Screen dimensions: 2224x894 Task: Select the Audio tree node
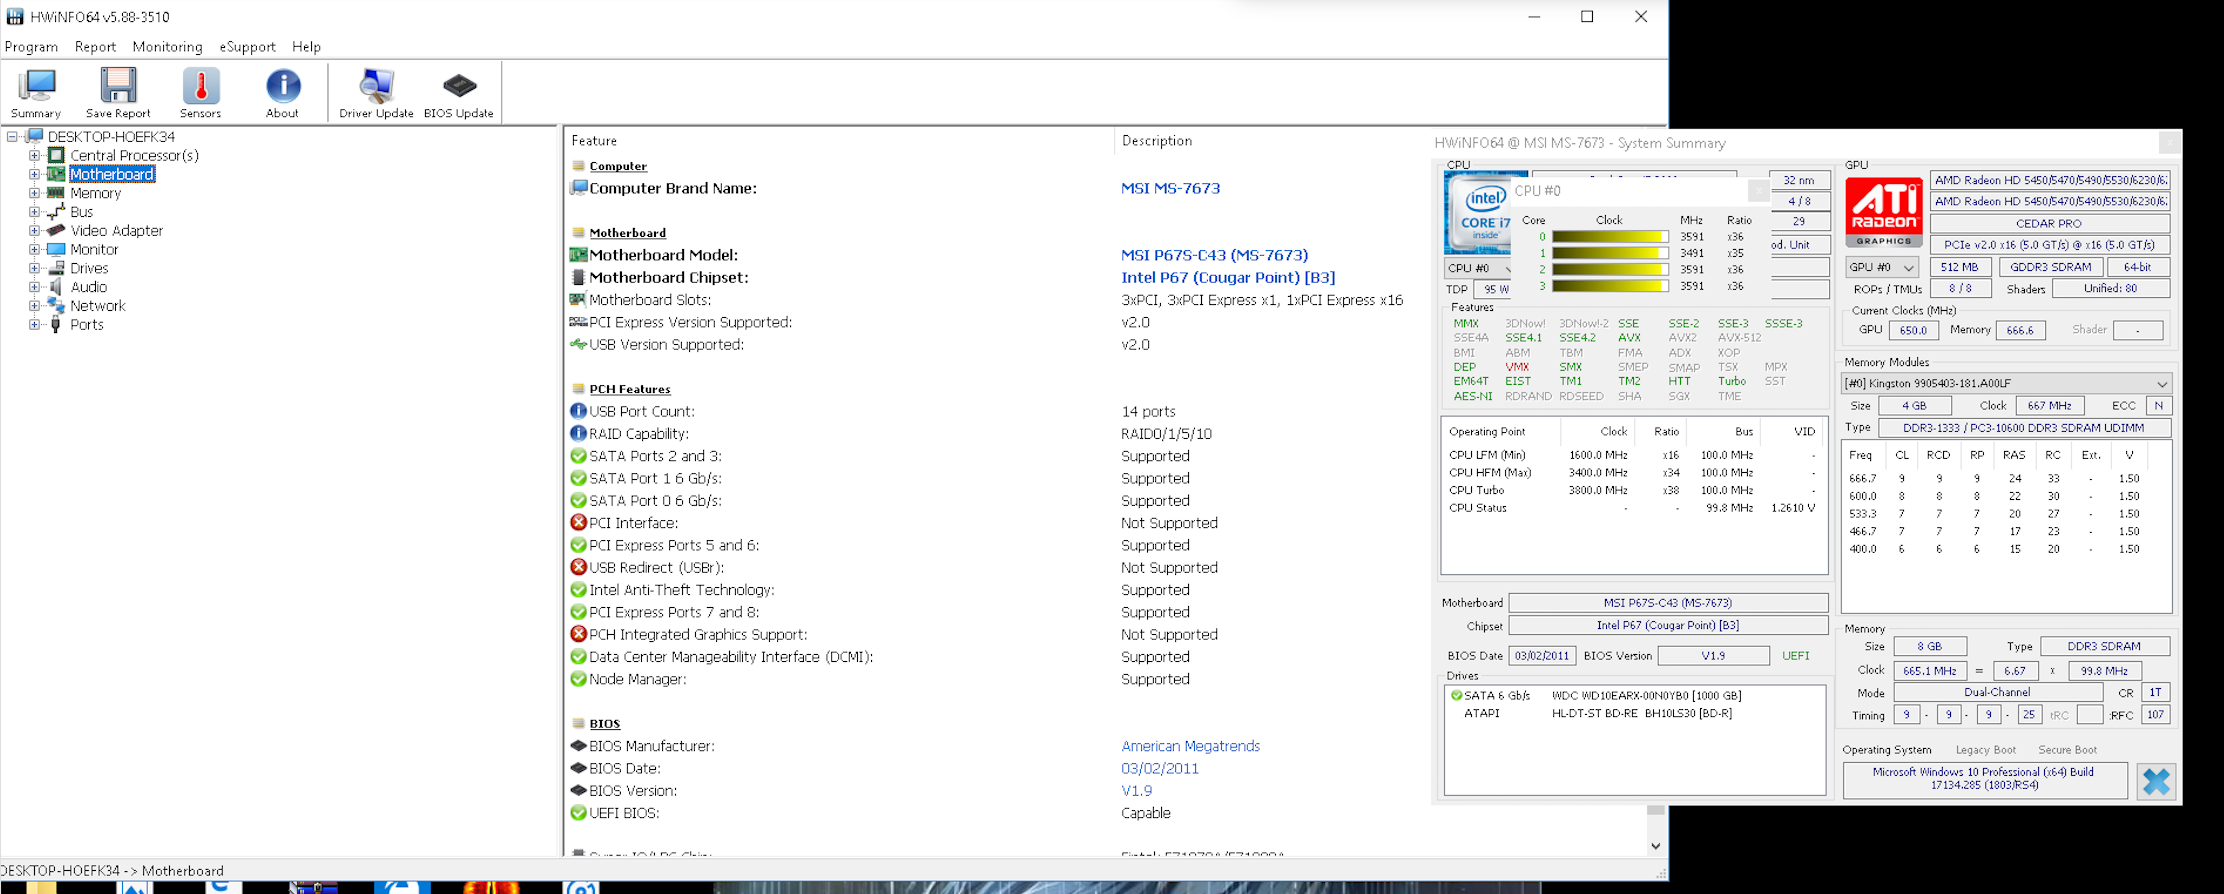coord(88,287)
